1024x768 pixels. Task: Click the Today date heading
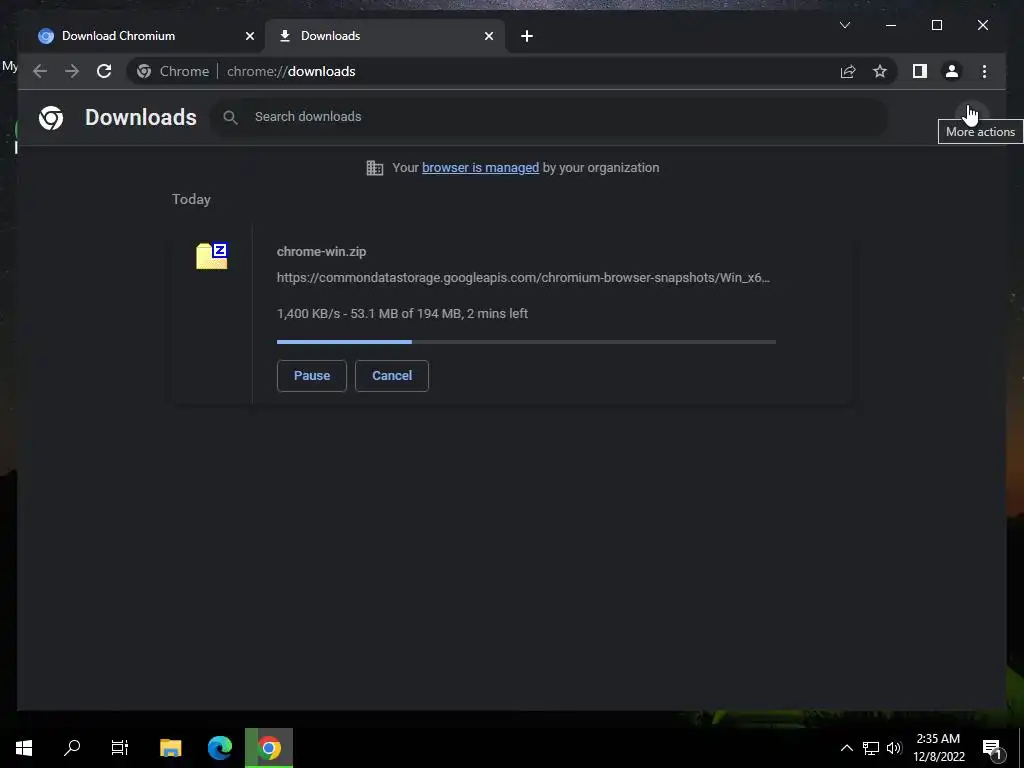pos(191,199)
